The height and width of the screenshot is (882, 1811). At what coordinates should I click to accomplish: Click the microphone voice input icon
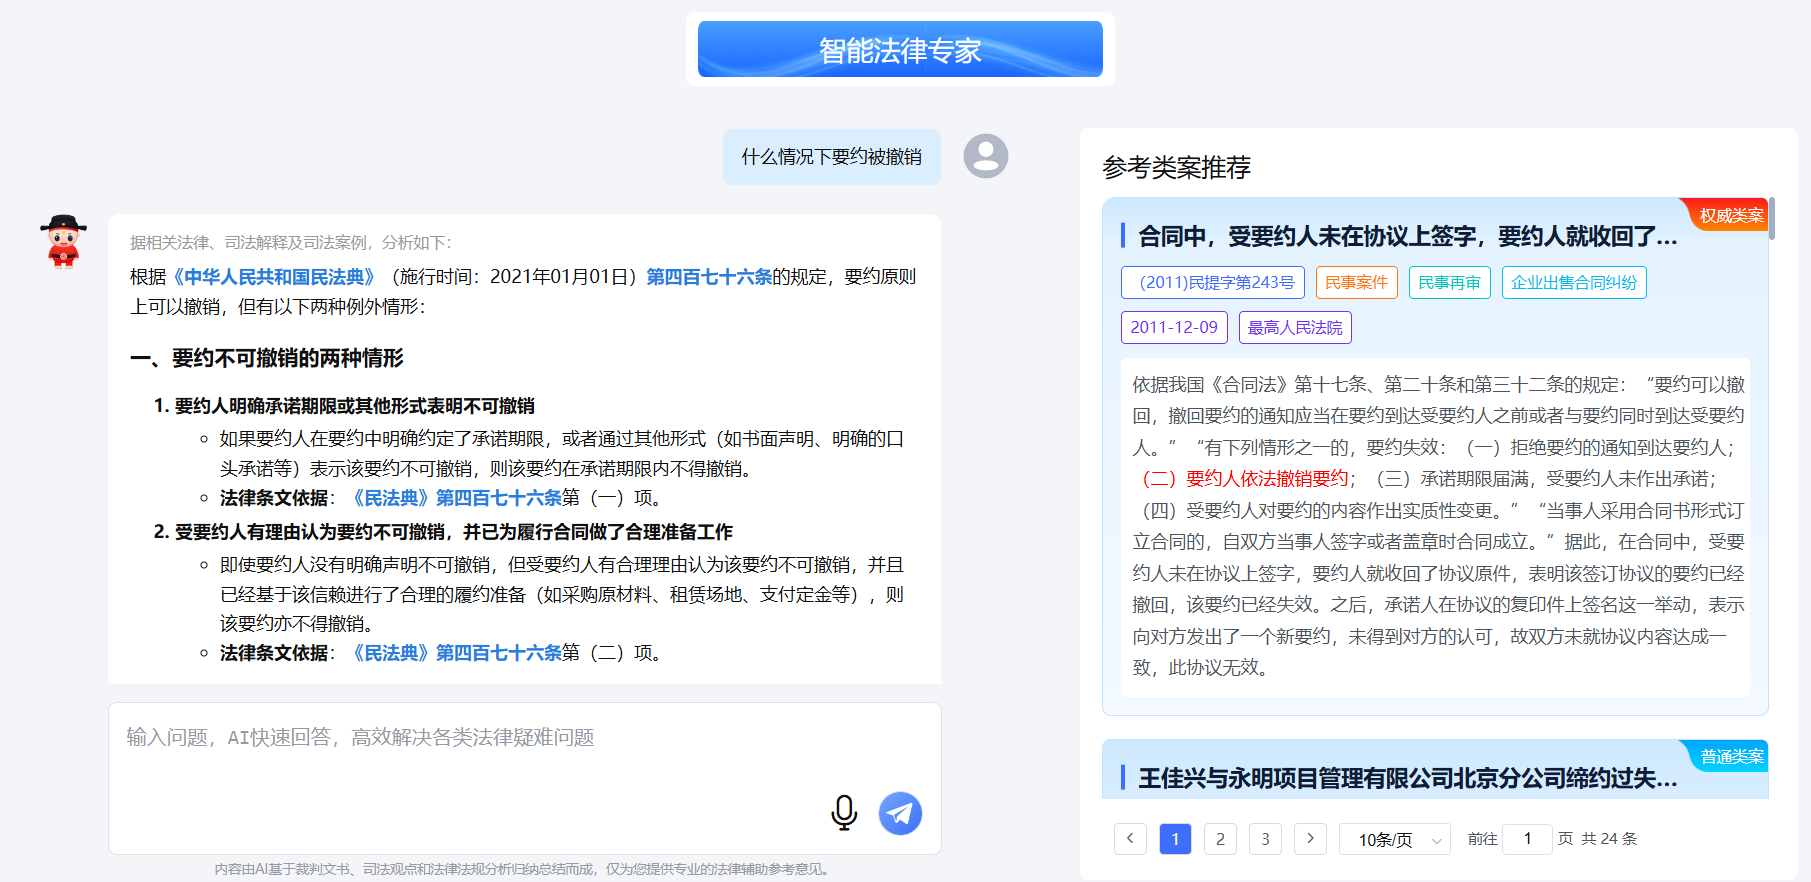click(844, 813)
